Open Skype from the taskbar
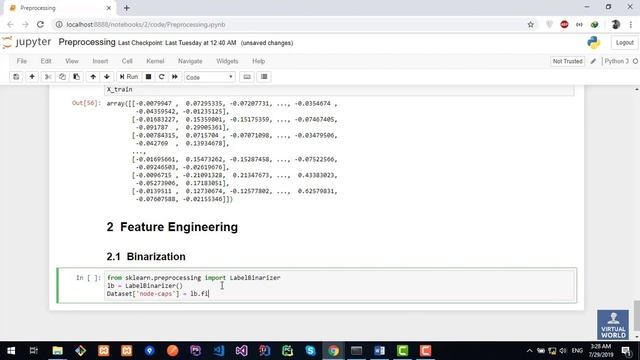 [310, 351]
